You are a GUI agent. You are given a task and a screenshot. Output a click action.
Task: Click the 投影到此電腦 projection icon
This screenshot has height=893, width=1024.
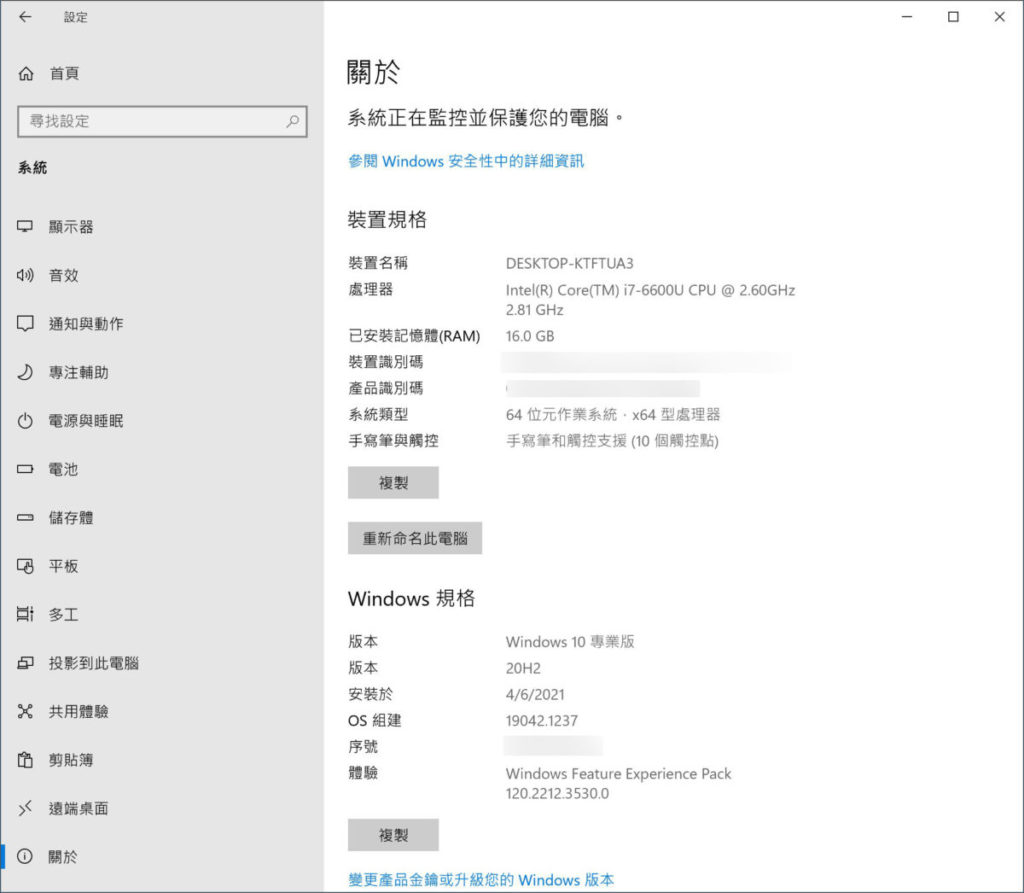click(25, 663)
